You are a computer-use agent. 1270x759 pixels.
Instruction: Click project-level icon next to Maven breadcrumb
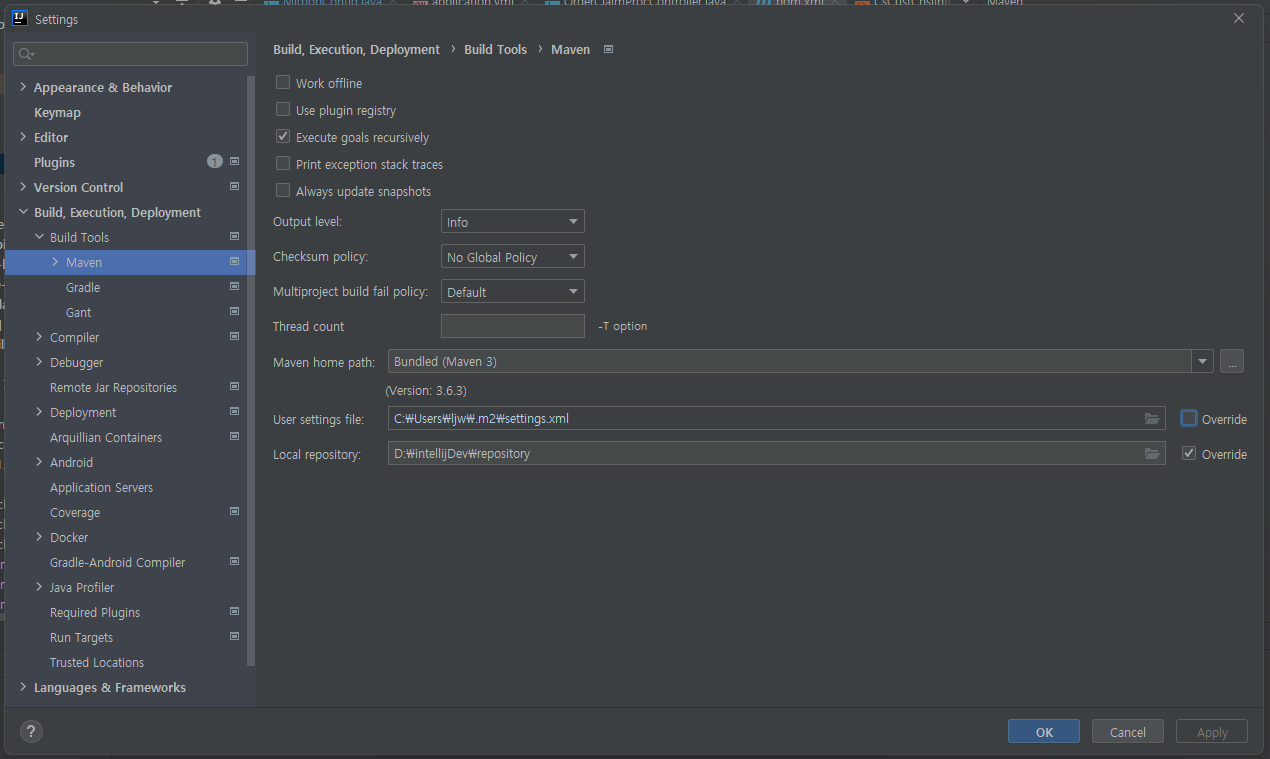609,49
